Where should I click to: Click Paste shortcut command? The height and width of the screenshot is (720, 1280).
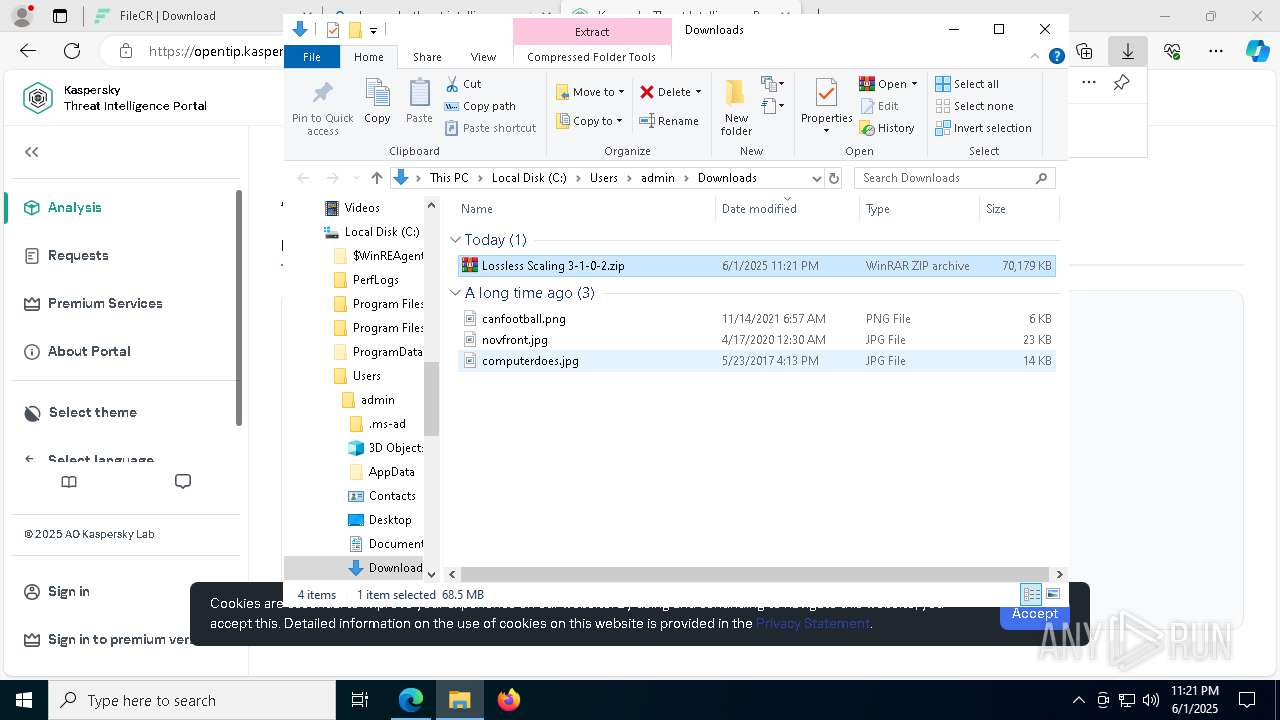(x=490, y=128)
